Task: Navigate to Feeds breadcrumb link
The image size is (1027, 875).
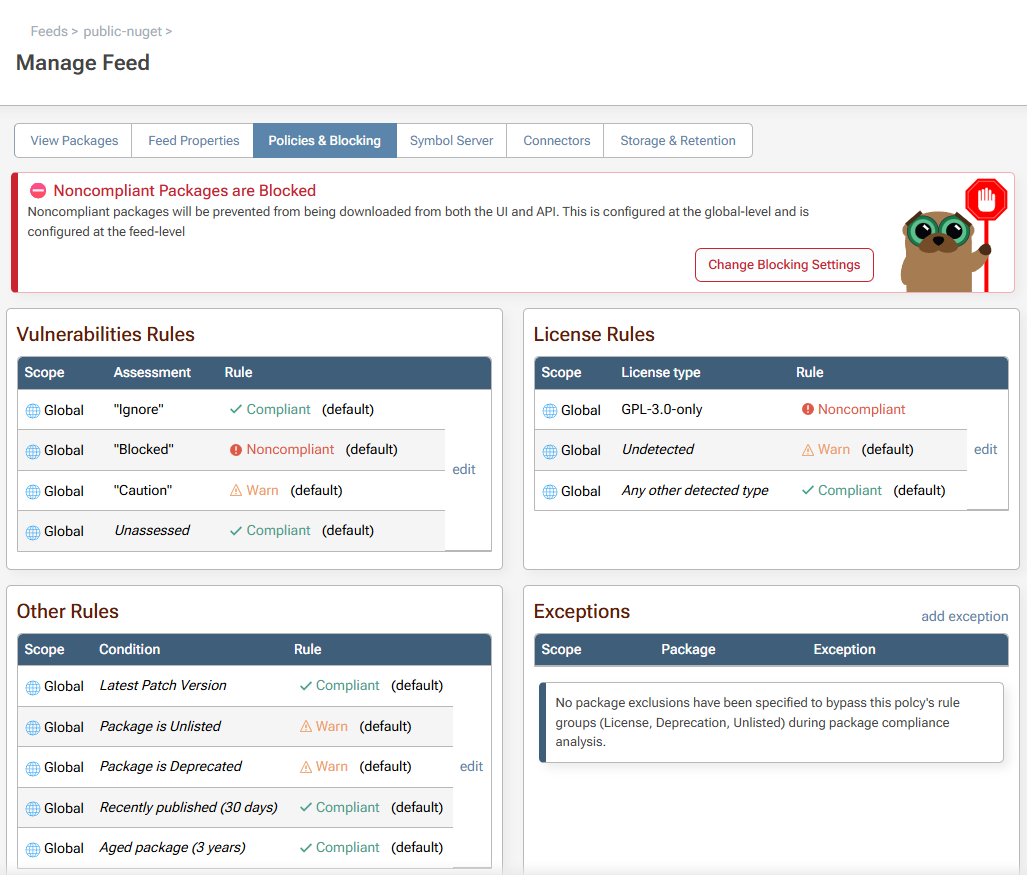Action: click(49, 32)
